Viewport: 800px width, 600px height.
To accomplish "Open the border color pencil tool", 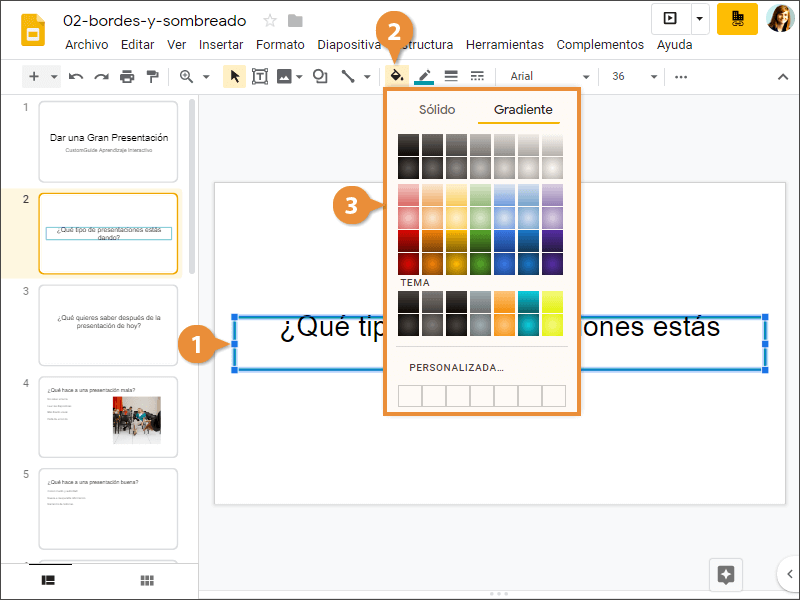I will 424,77.
